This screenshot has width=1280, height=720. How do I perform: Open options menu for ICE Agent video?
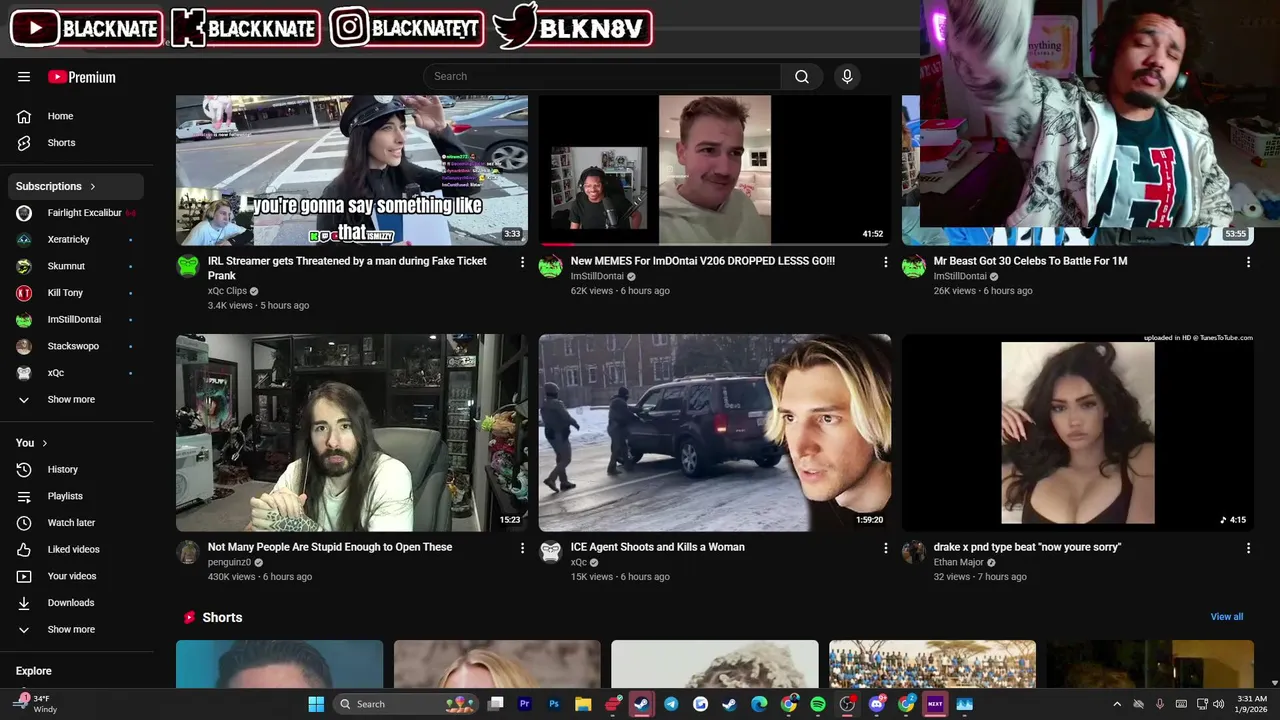click(x=885, y=548)
